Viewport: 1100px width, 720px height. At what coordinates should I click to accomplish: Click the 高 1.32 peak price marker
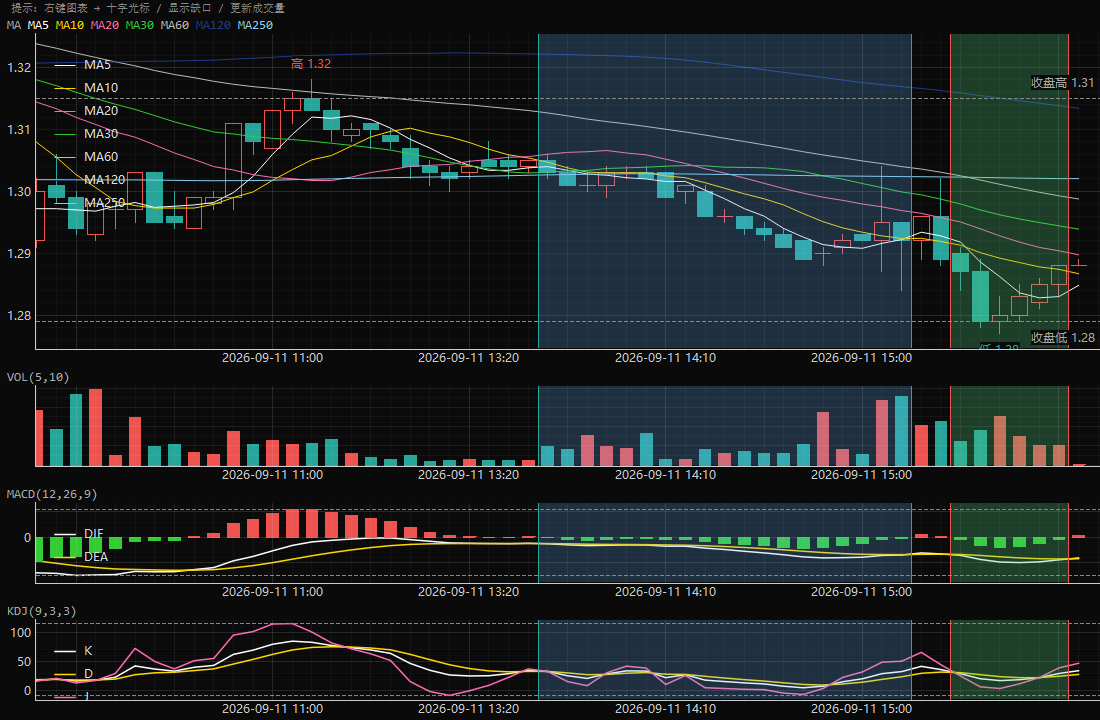[311, 64]
